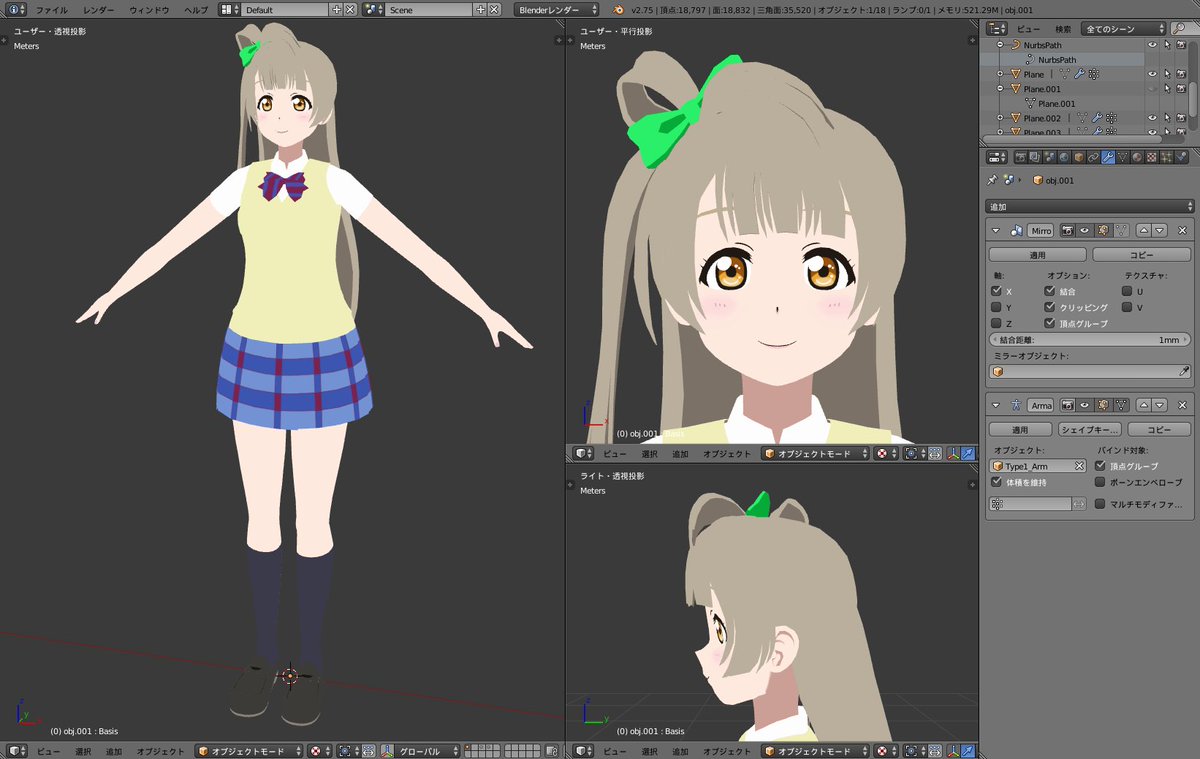Toggle Armature modifier render camera icon

point(1068,405)
